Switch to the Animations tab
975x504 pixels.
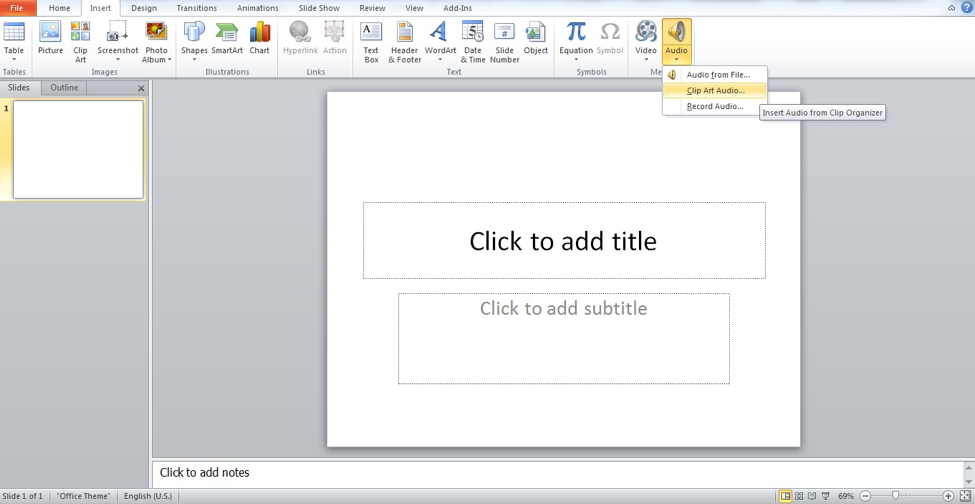tap(257, 8)
